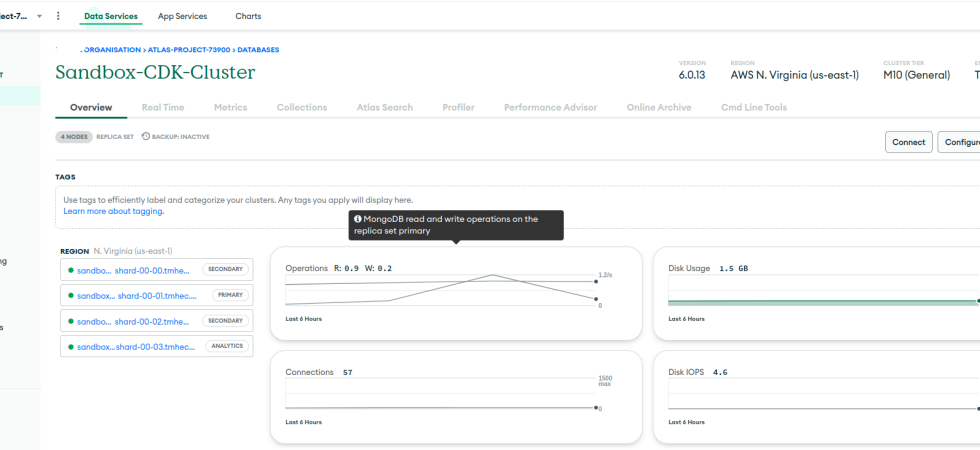
Task: Click the ANALYTICS badge
Action: pyautogui.click(x=227, y=346)
